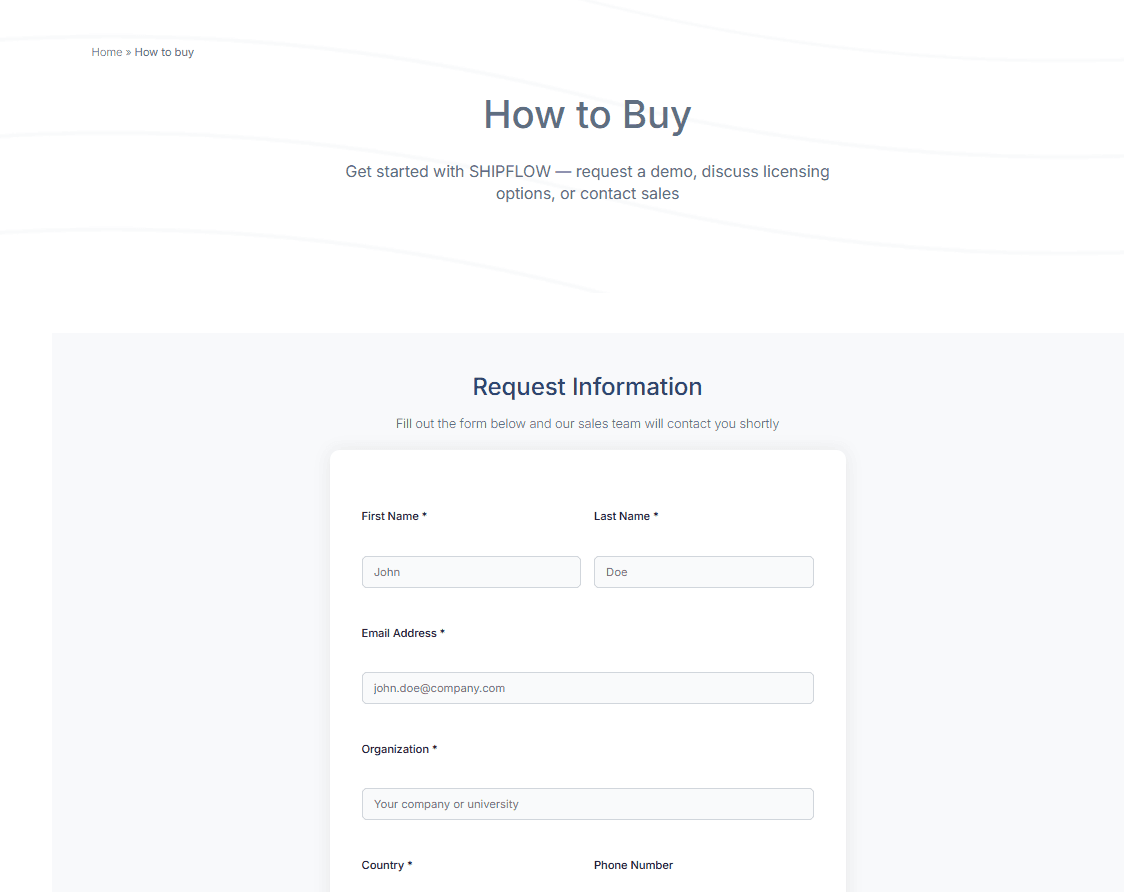The image size is (1124, 892).
Task: Click the 'How to buy' breadcrumb text
Action: [164, 52]
